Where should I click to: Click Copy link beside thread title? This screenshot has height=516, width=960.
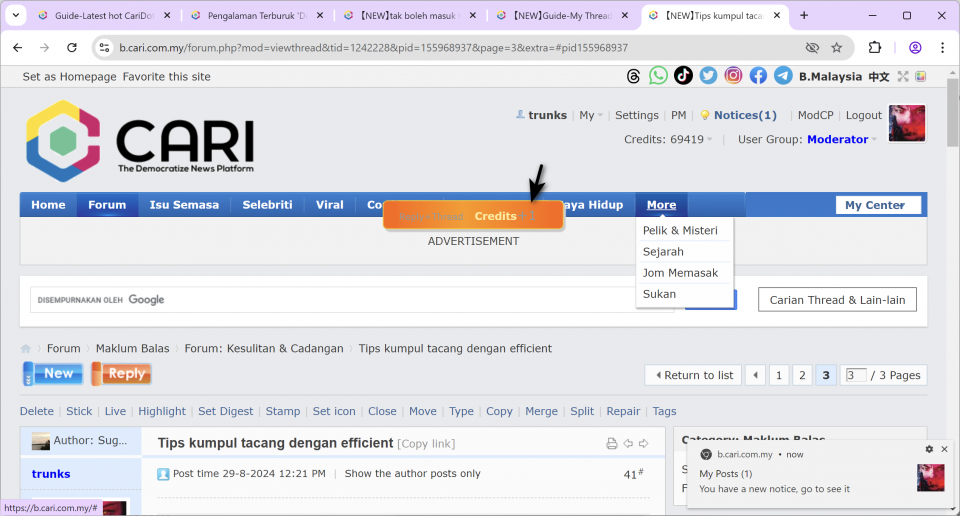[x=426, y=444]
